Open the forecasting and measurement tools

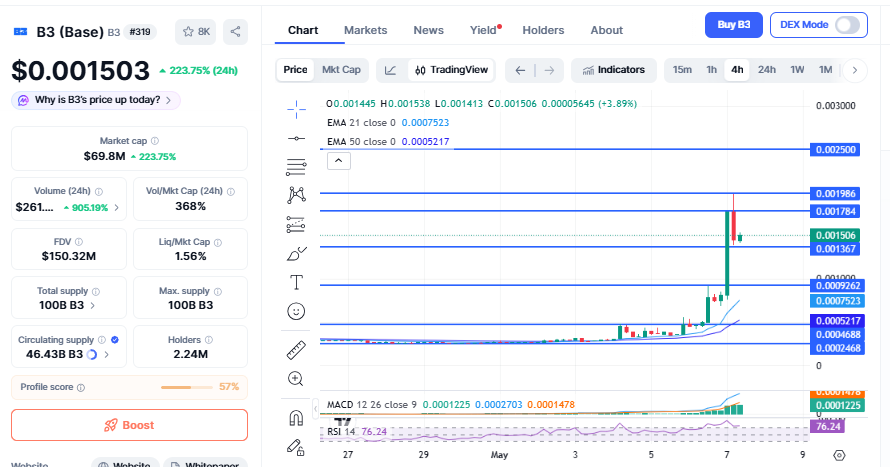(x=296, y=225)
